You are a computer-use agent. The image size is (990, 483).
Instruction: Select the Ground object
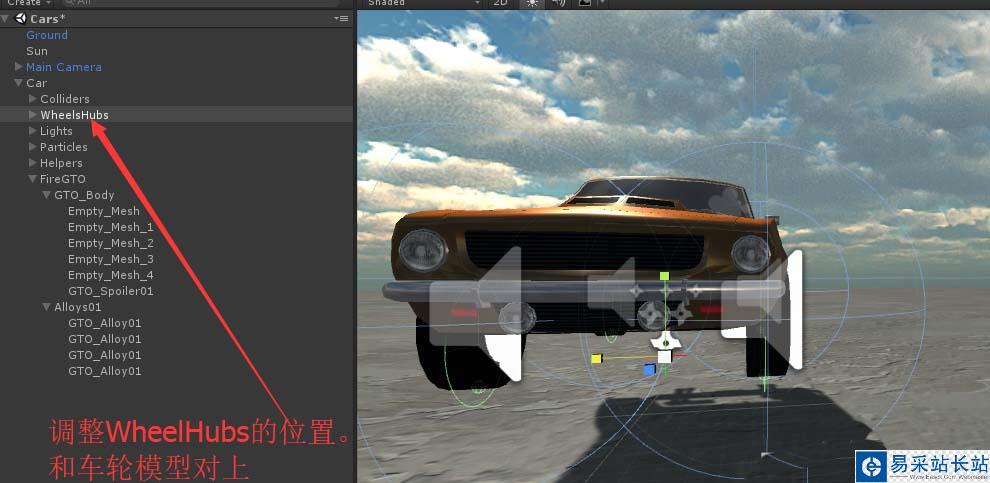coord(47,35)
